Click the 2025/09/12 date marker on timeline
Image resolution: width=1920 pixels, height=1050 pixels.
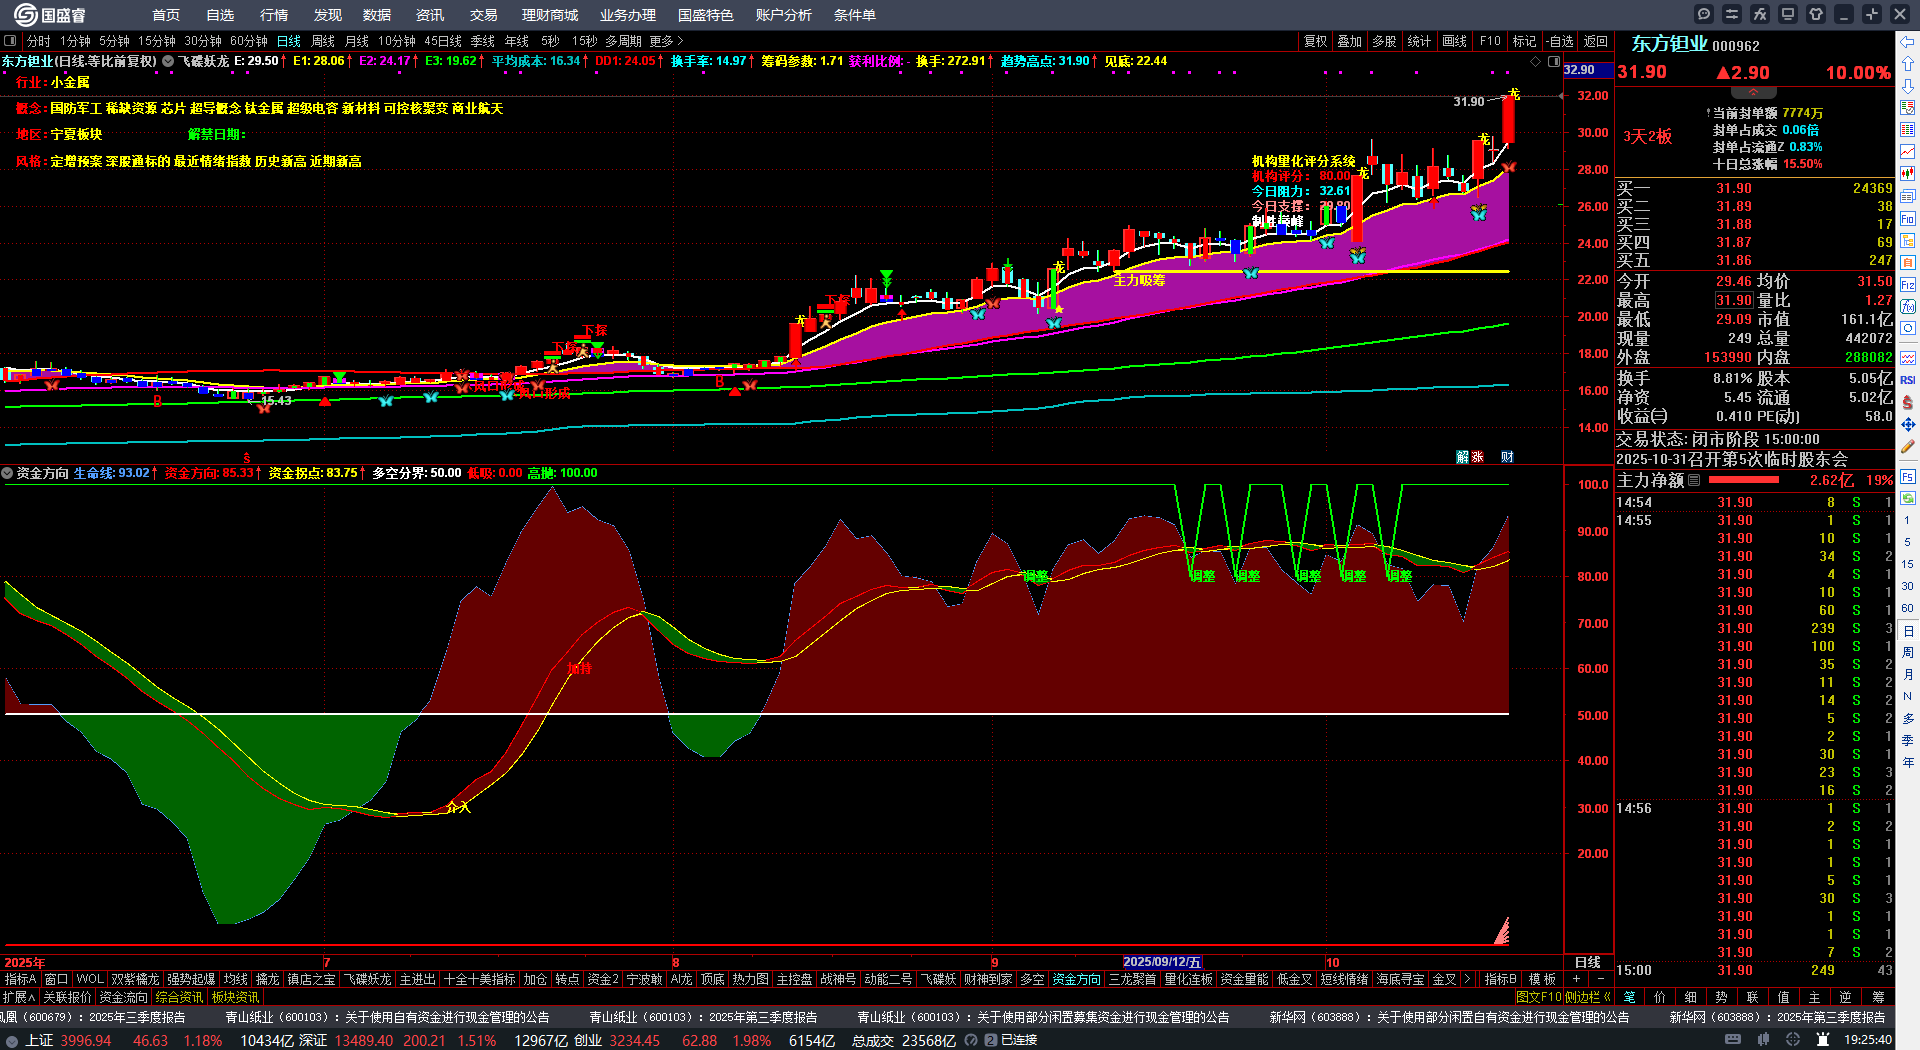coord(1162,962)
